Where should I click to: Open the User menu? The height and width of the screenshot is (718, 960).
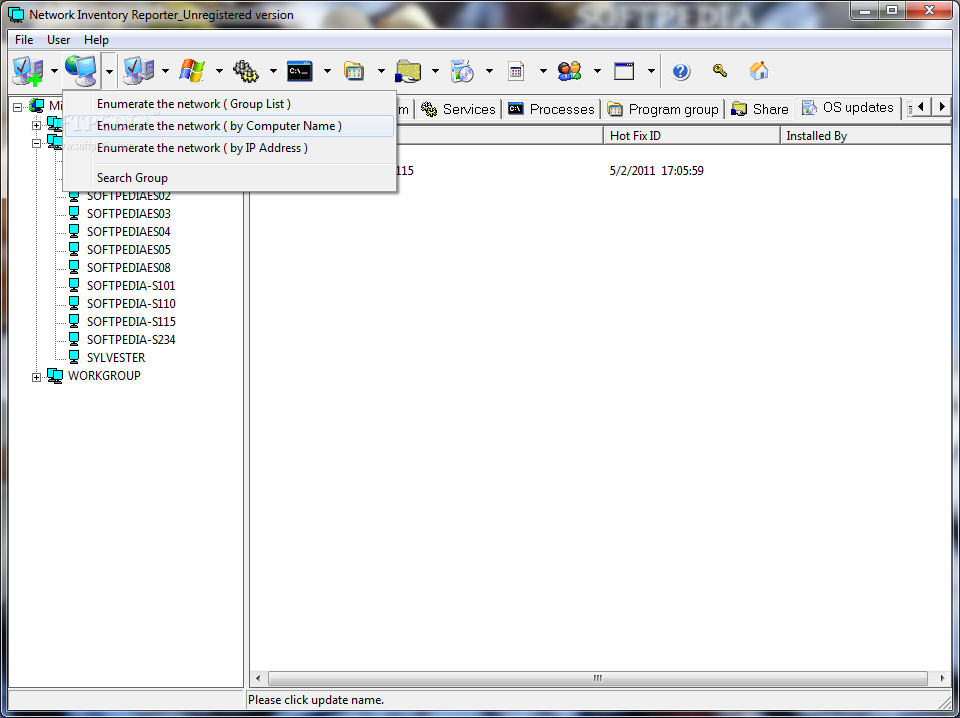pos(58,40)
